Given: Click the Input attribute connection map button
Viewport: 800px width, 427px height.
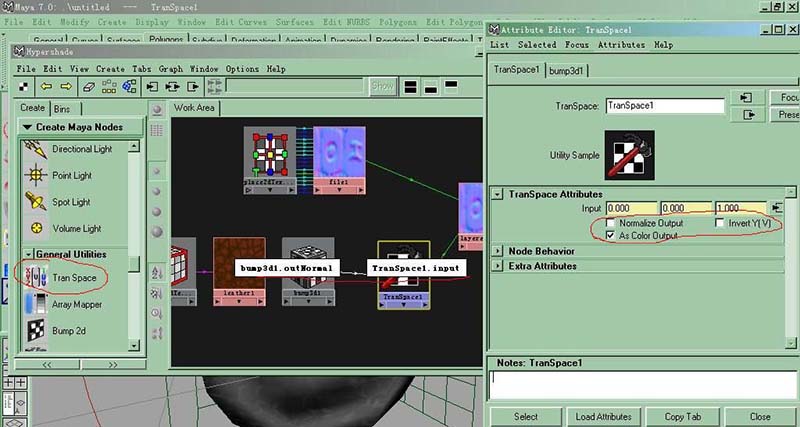Looking at the screenshot, I should pyautogui.click(x=777, y=208).
